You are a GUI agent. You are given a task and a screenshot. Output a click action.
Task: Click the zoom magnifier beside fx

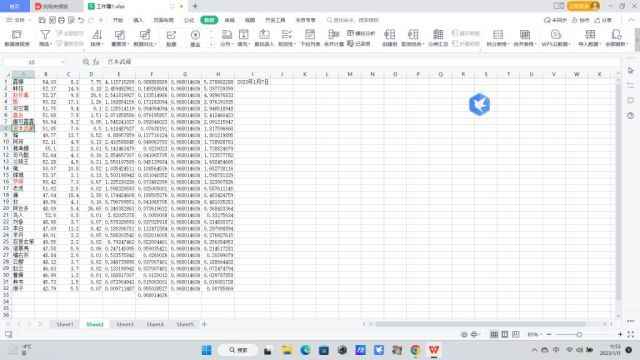[86, 62]
